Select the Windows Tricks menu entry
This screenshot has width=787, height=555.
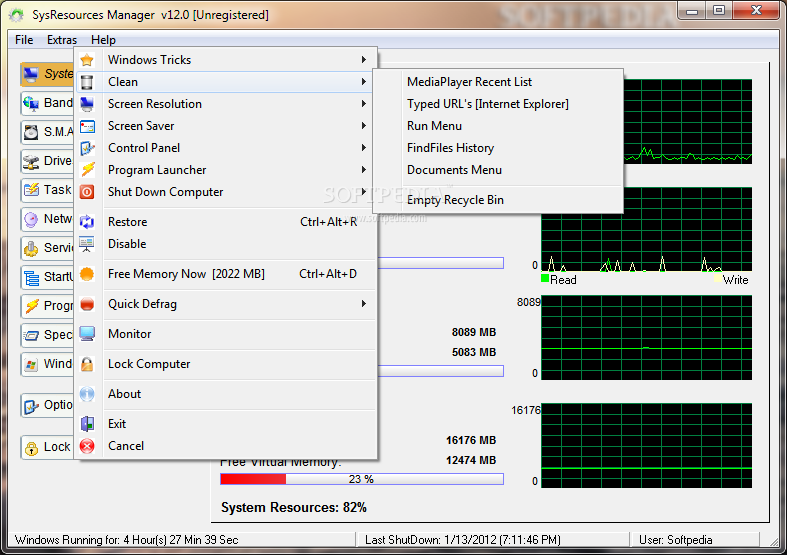[225, 60]
